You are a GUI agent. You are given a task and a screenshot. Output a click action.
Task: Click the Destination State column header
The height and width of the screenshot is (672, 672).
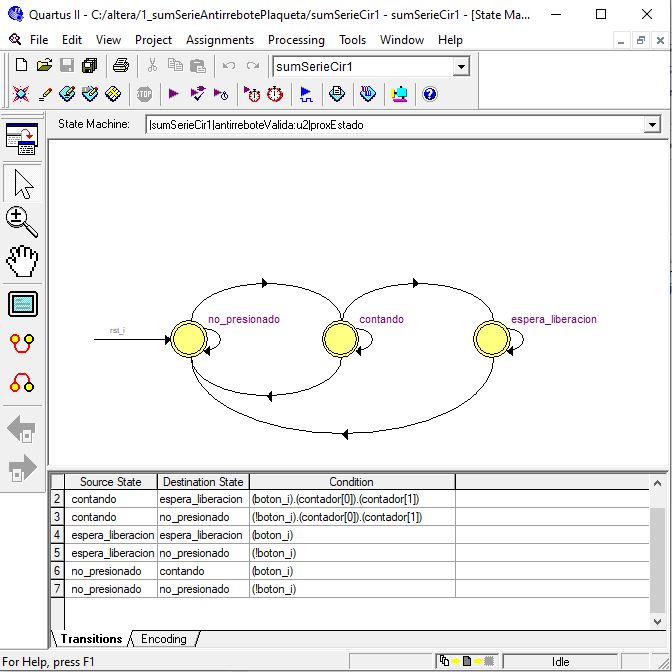coord(203,482)
